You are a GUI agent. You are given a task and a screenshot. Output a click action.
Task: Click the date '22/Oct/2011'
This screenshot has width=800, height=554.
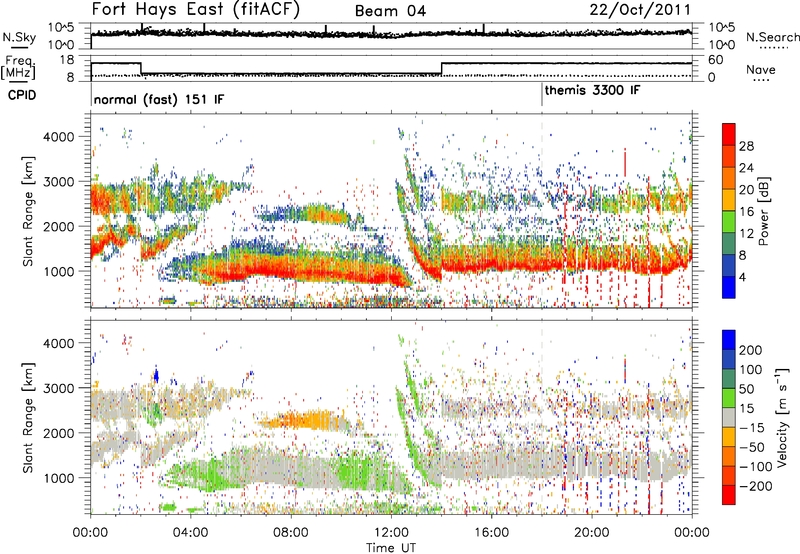pyautogui.click(x=640, y=10)
